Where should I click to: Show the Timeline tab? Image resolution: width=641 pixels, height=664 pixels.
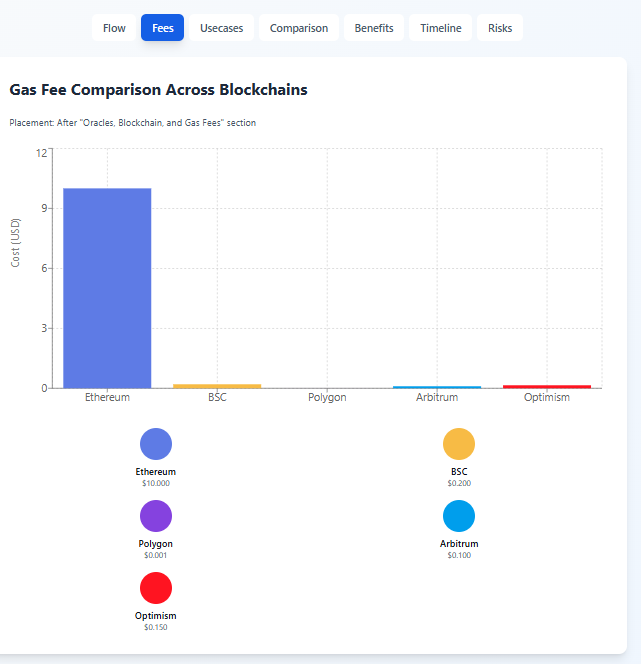coord(440,28)
